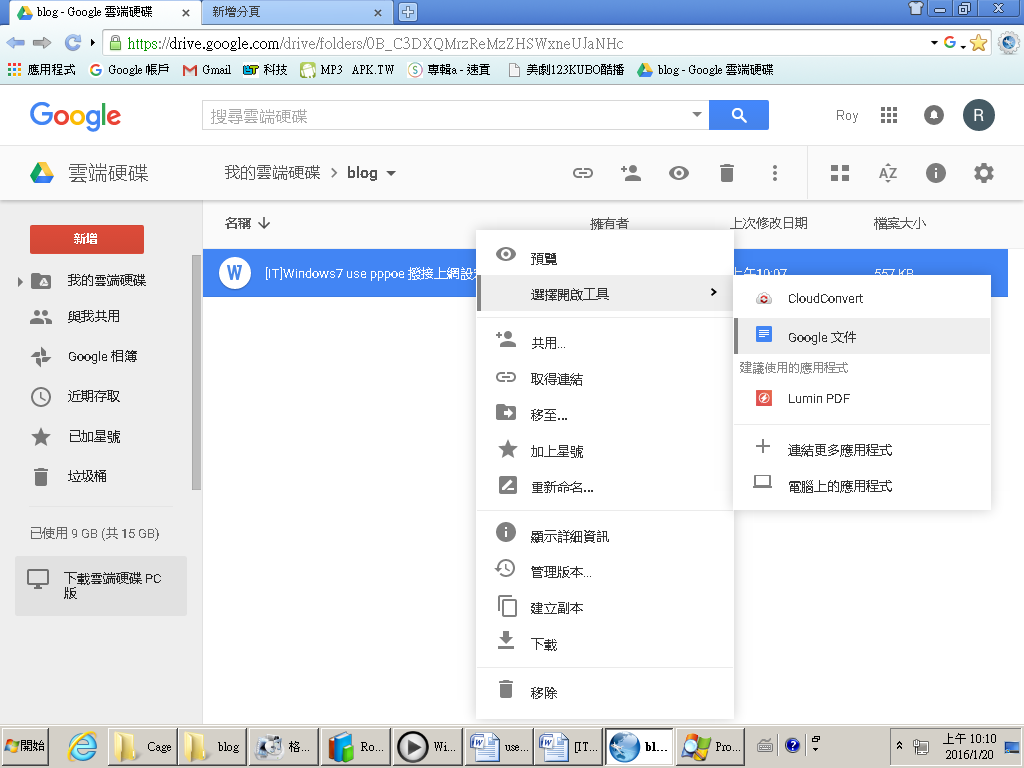The width and height of the screenshot is (1024, 768).
Task: Select 連結更多應用程式 in the submenu
Action: tap(862, 449)
